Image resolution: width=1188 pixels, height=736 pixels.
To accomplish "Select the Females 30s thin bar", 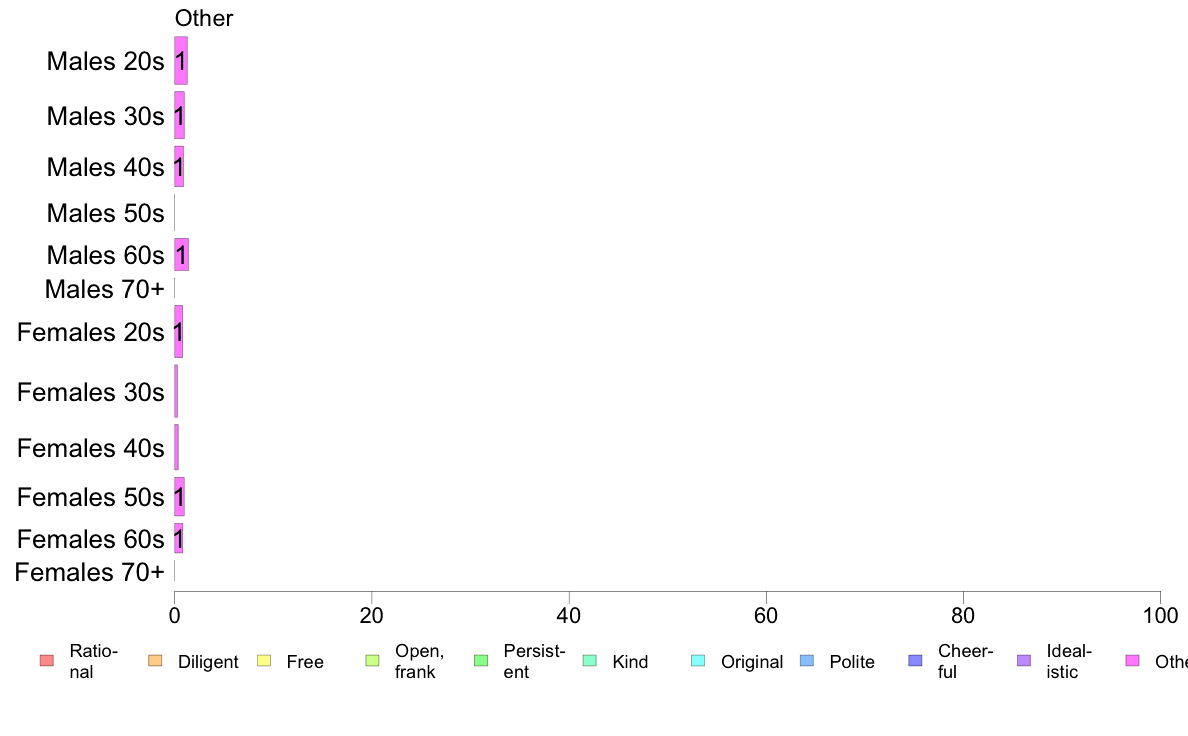I will (x=176, y=391).
